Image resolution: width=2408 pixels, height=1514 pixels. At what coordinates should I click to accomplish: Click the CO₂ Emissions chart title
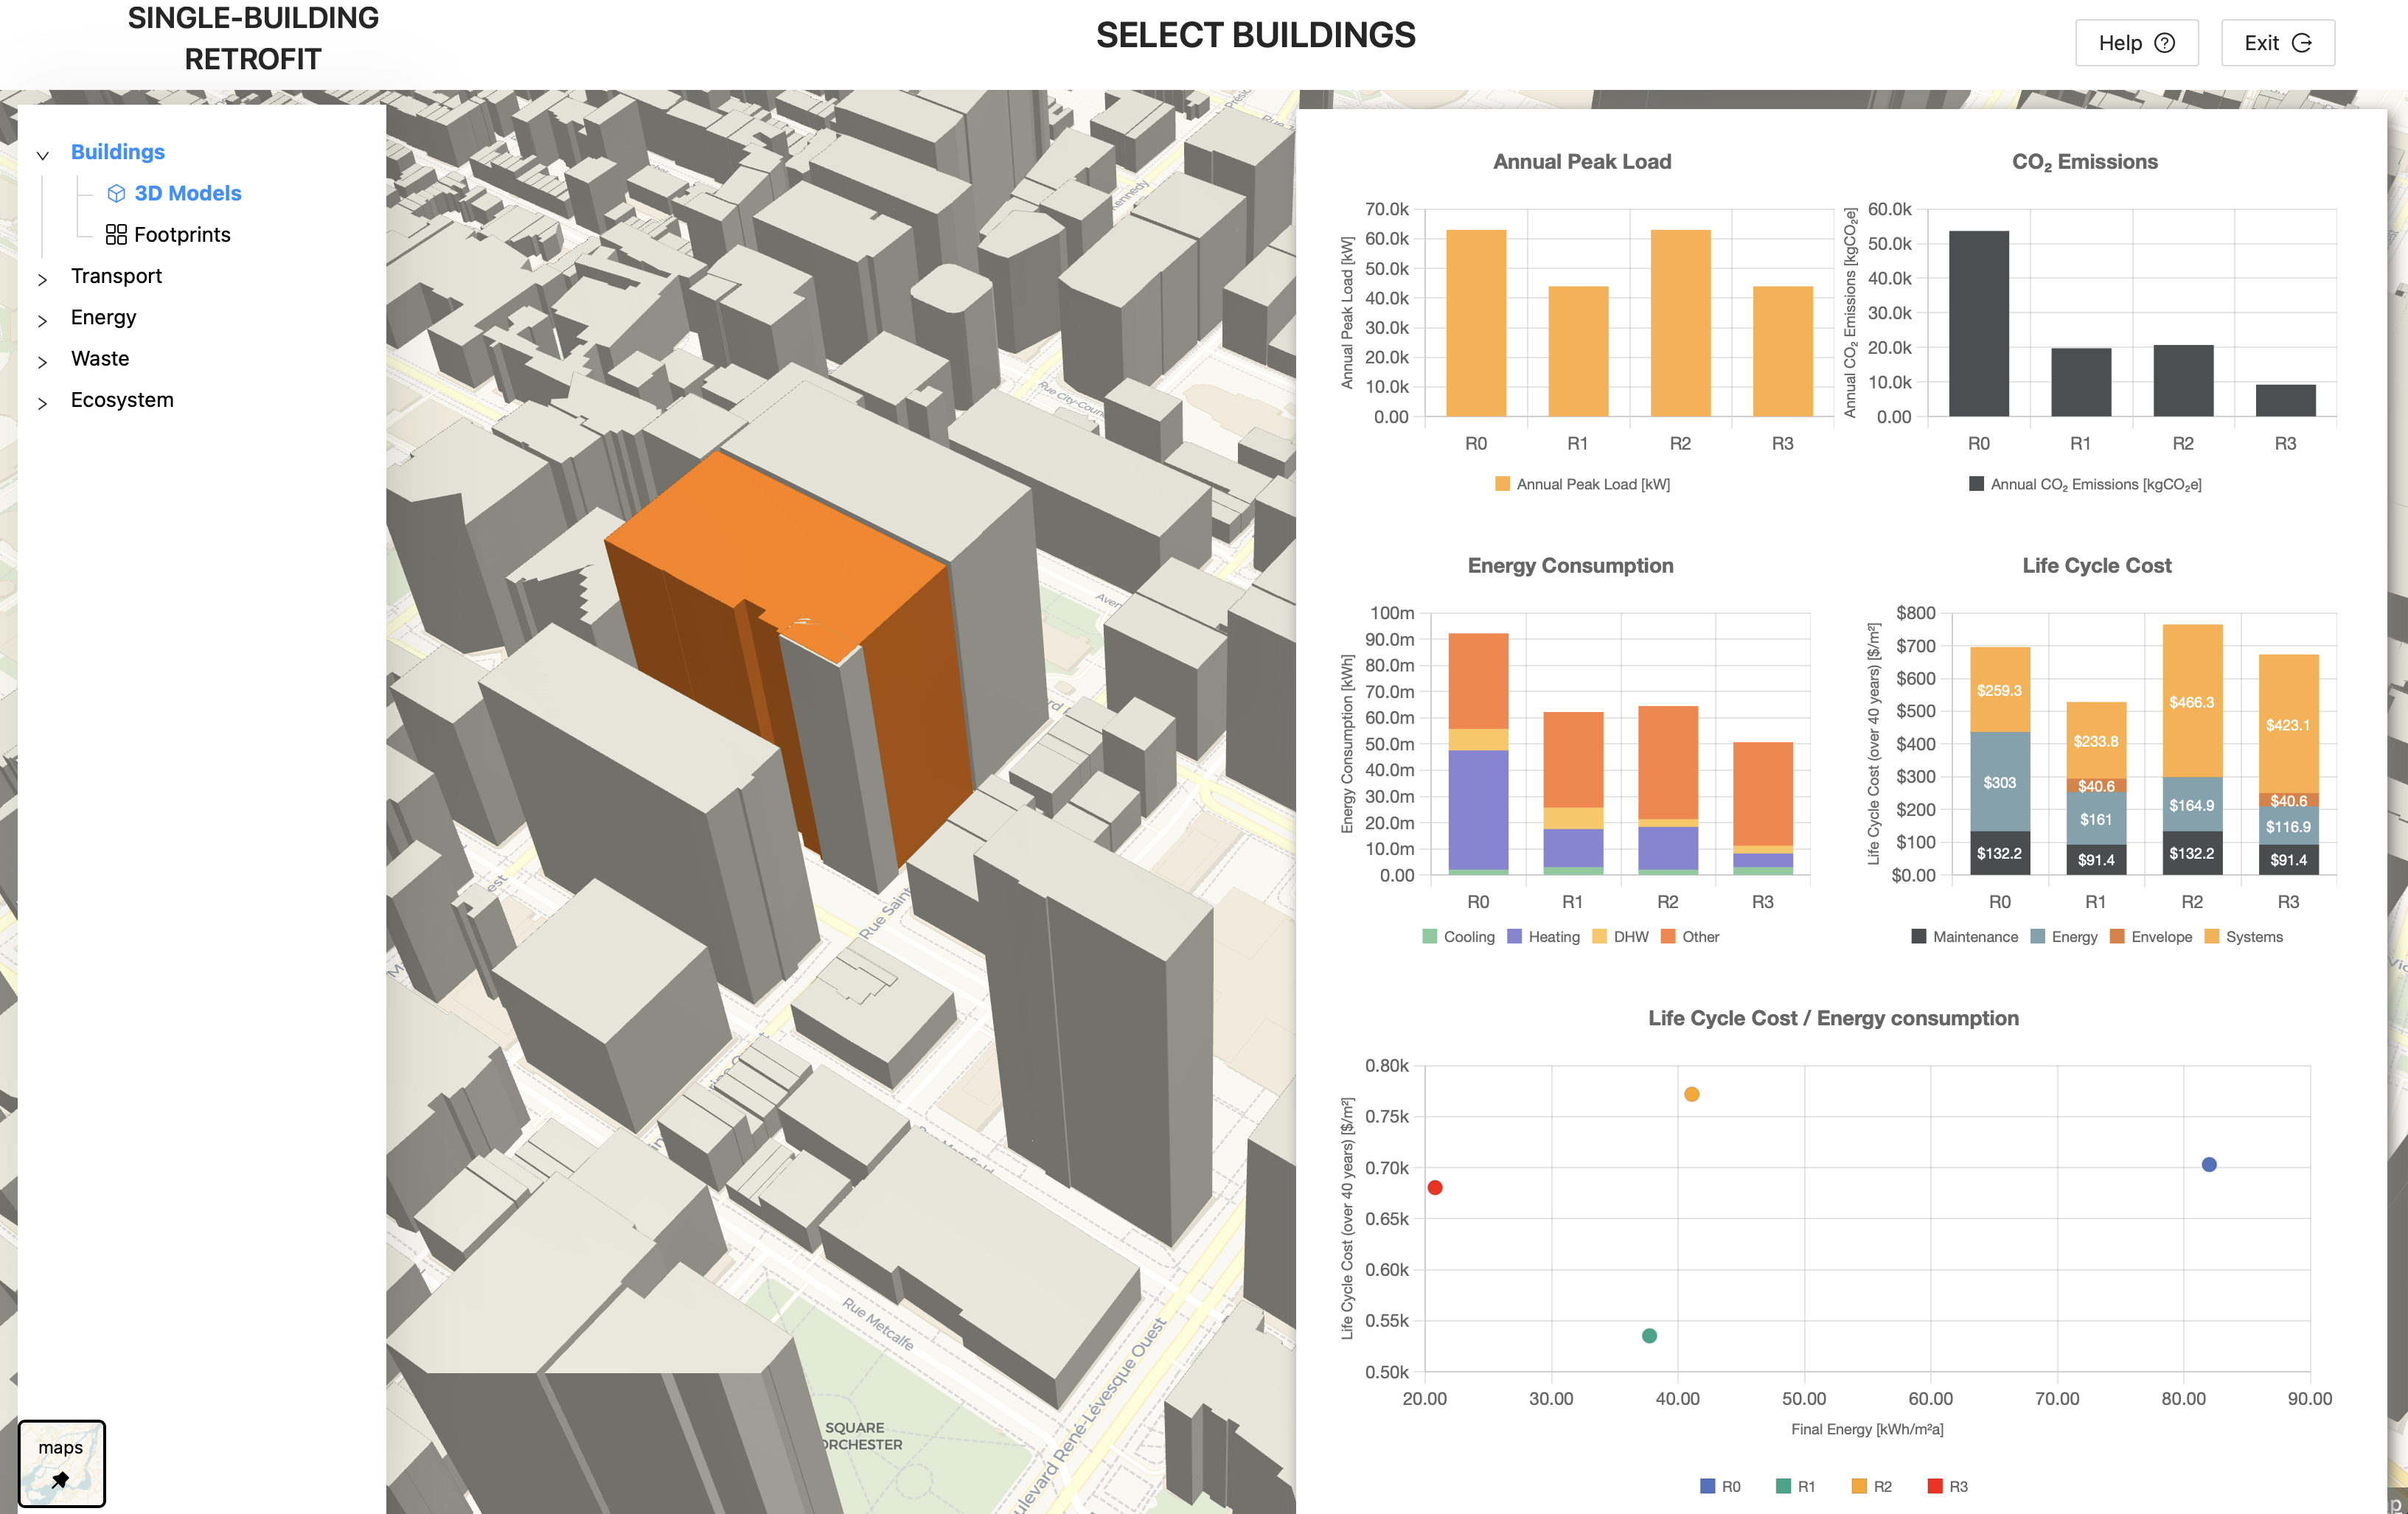[x=2084, y=162]
